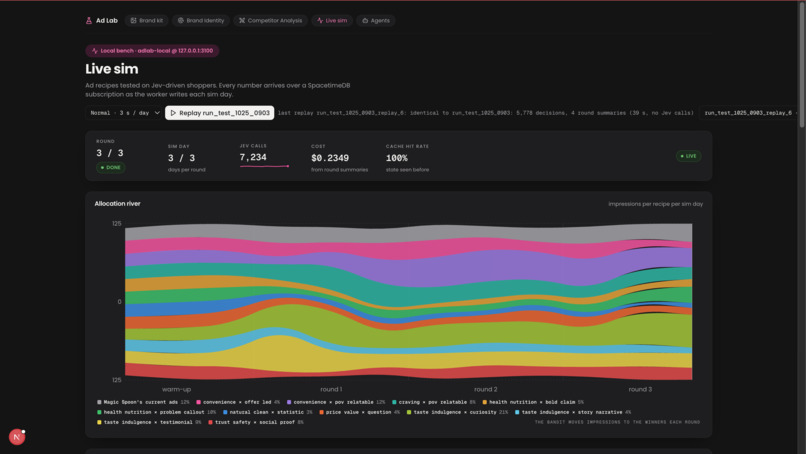Click the yellow taste indulgence × testimonial swatch
The width and height of the screenshot is (806, 454).
pos(99,422)
